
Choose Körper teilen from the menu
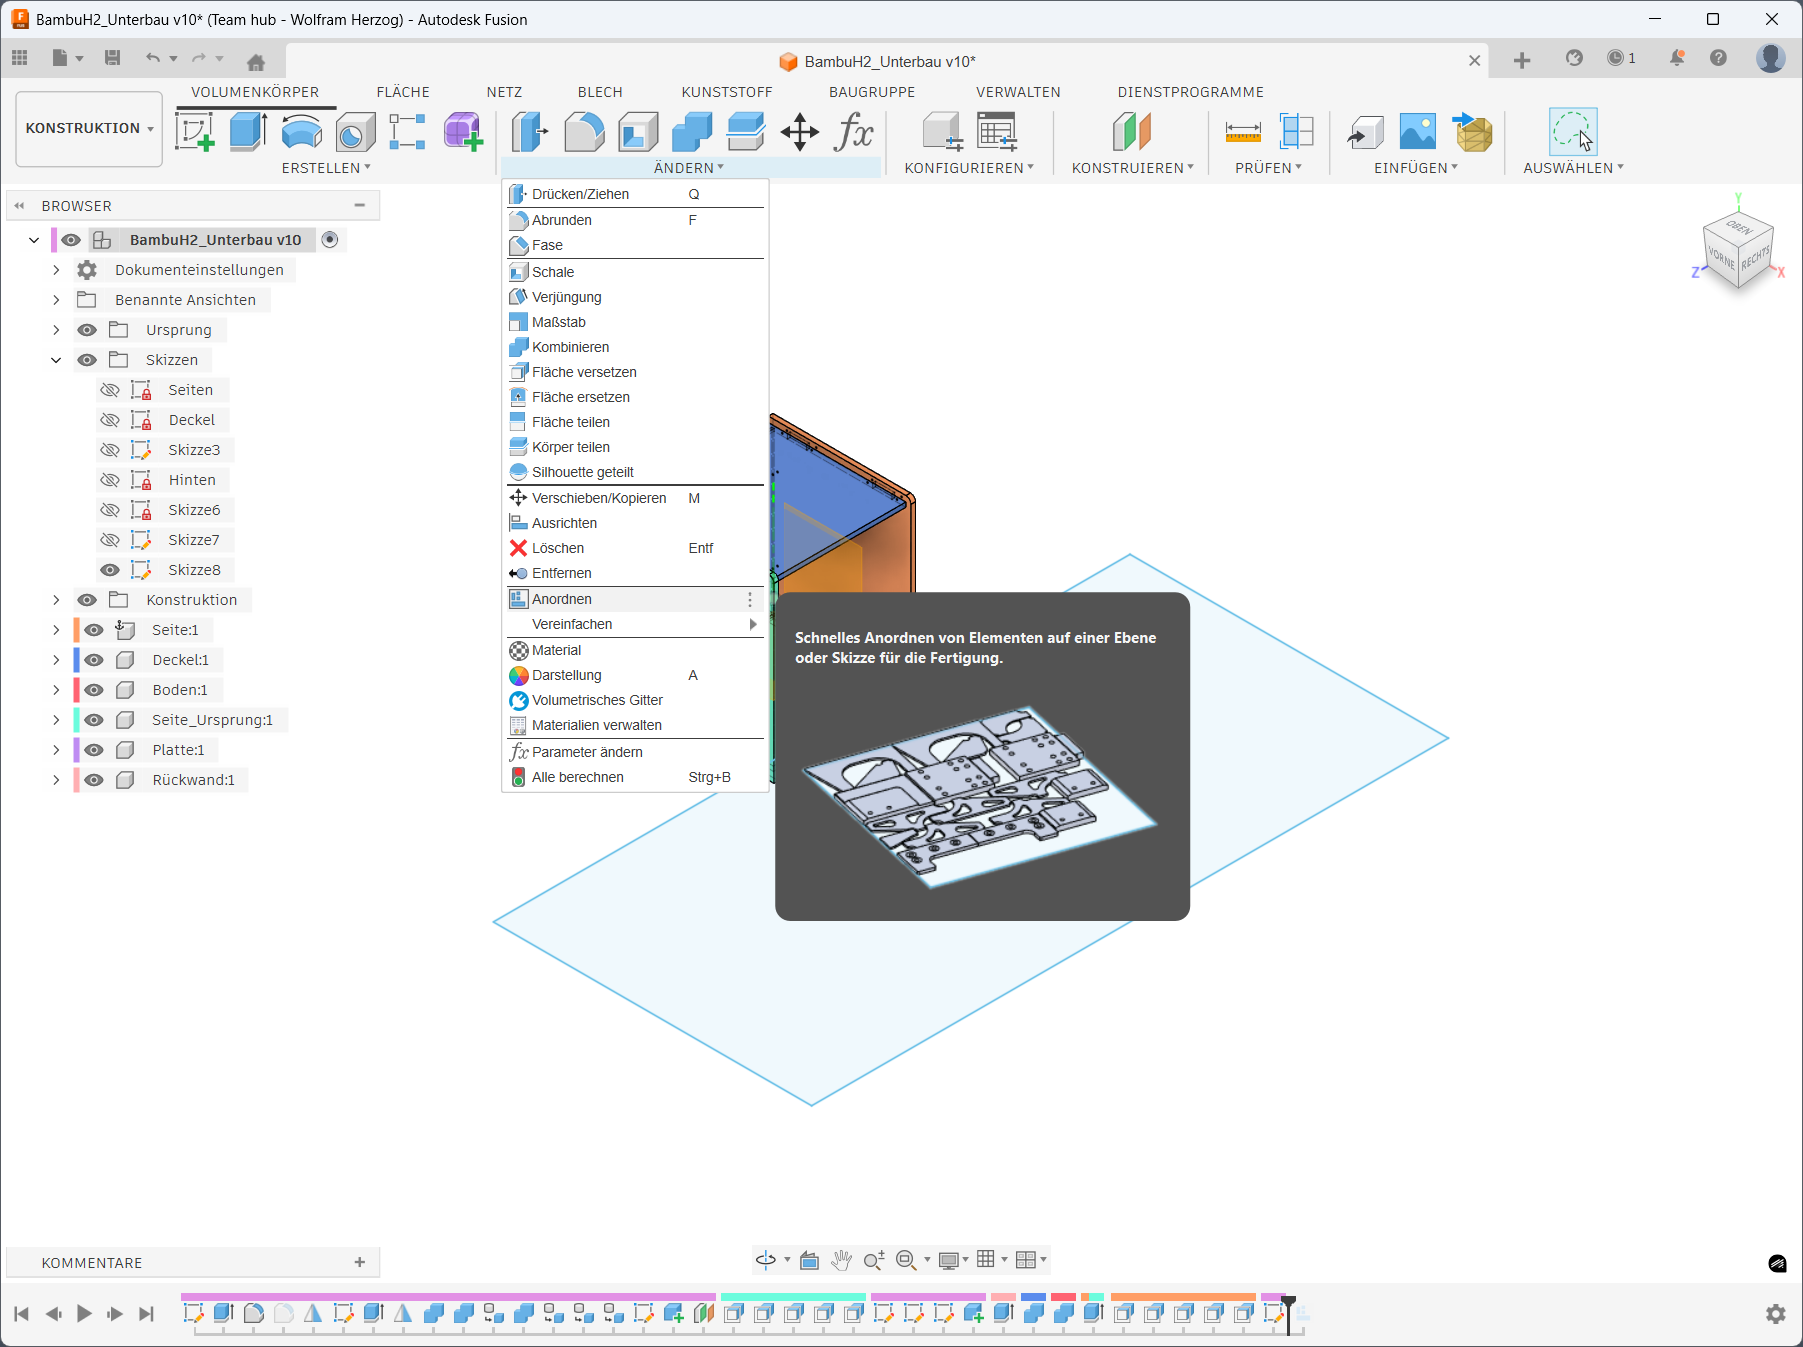tap(570, 447)
